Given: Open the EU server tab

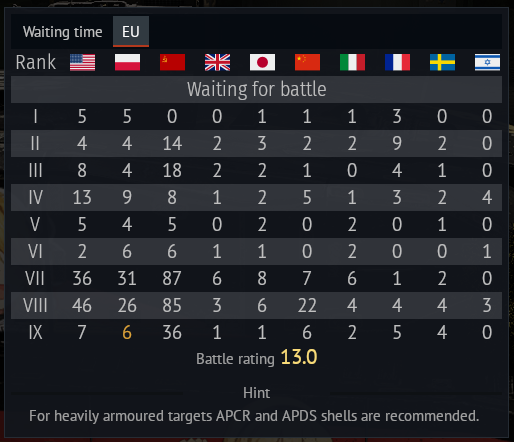Looking at the screenshot, I should 131,32.
